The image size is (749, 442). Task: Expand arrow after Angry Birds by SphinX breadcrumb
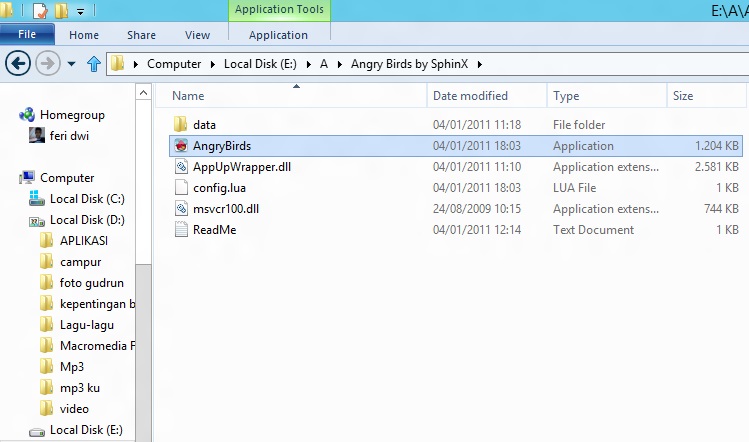tap(480, 65)
